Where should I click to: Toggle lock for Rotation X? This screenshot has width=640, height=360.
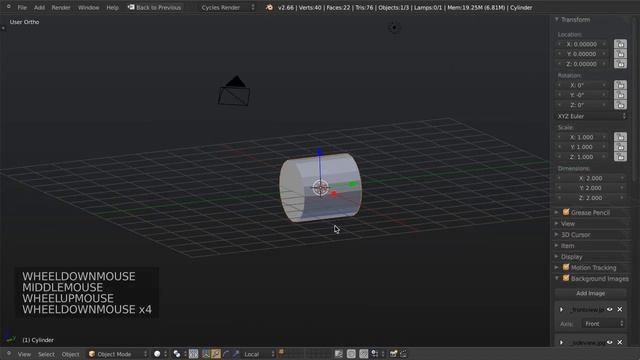620,85
